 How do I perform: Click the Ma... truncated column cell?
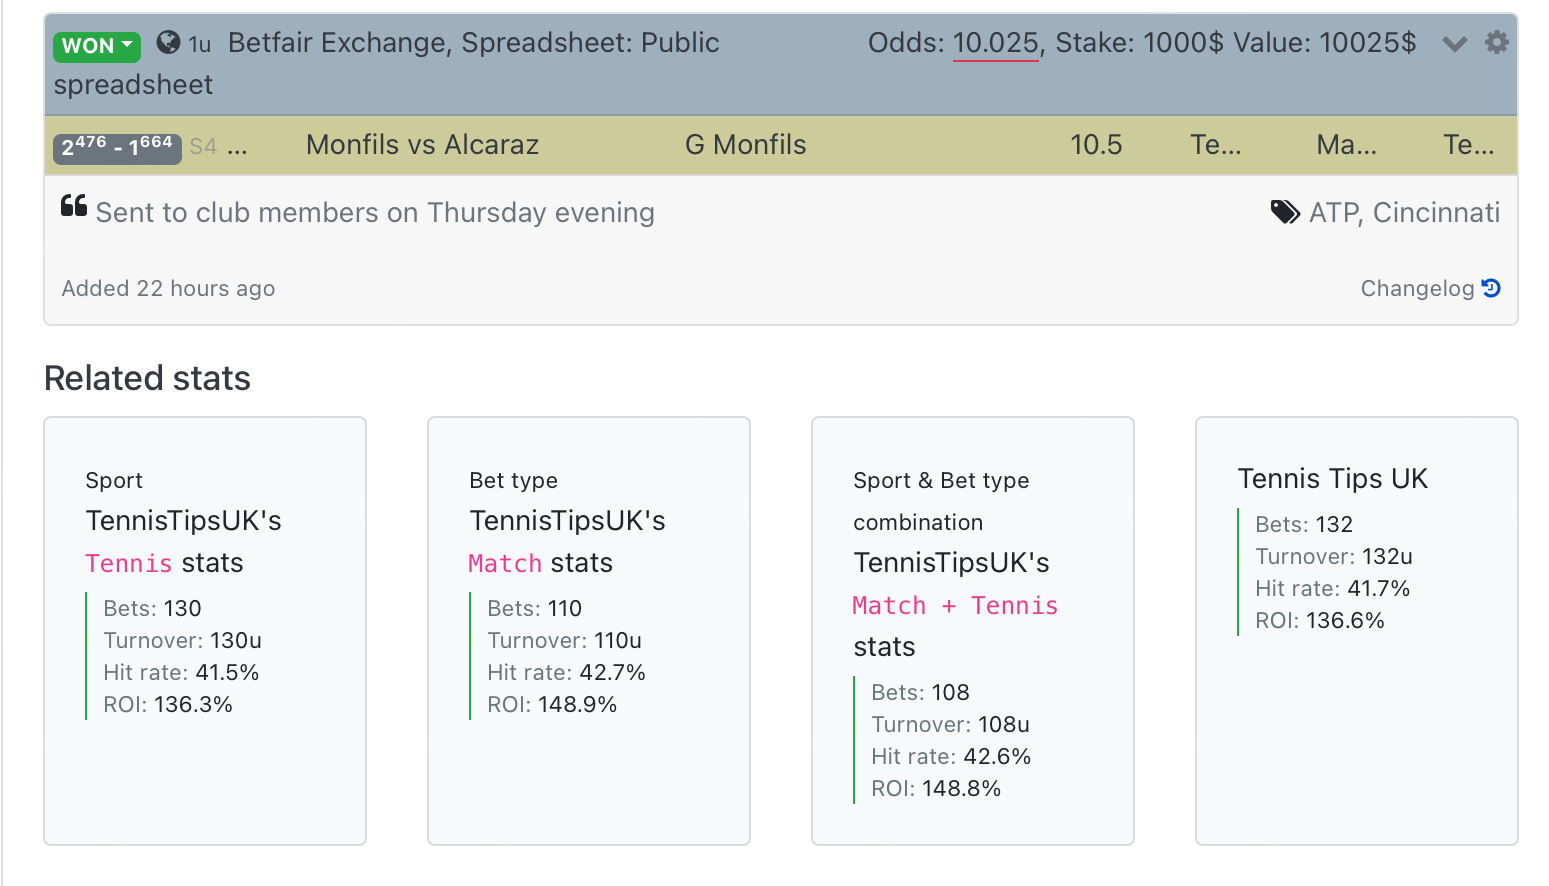[x=1346, y=145]
